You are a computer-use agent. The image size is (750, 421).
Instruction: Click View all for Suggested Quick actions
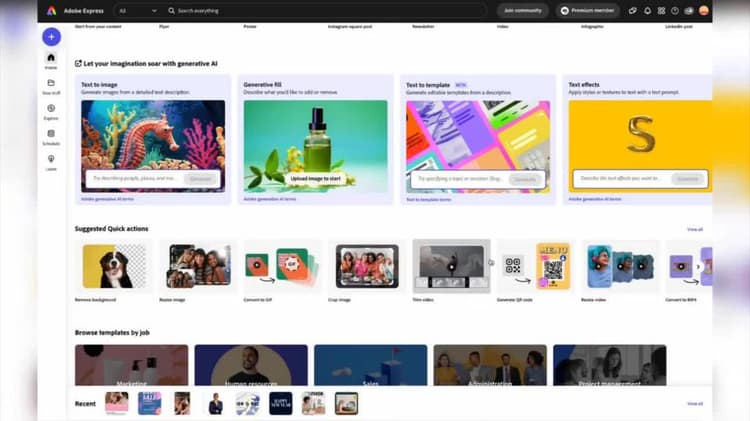click(x=695, y=230)
